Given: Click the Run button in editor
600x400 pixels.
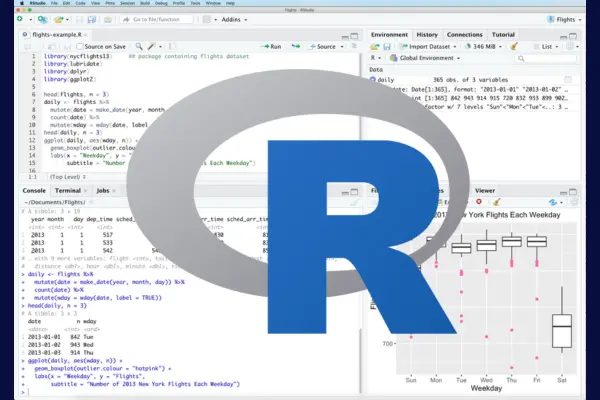Looking at the screenshot, I should [270, 46].
